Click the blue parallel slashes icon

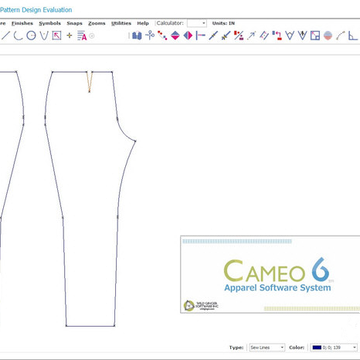coord(264,36)
